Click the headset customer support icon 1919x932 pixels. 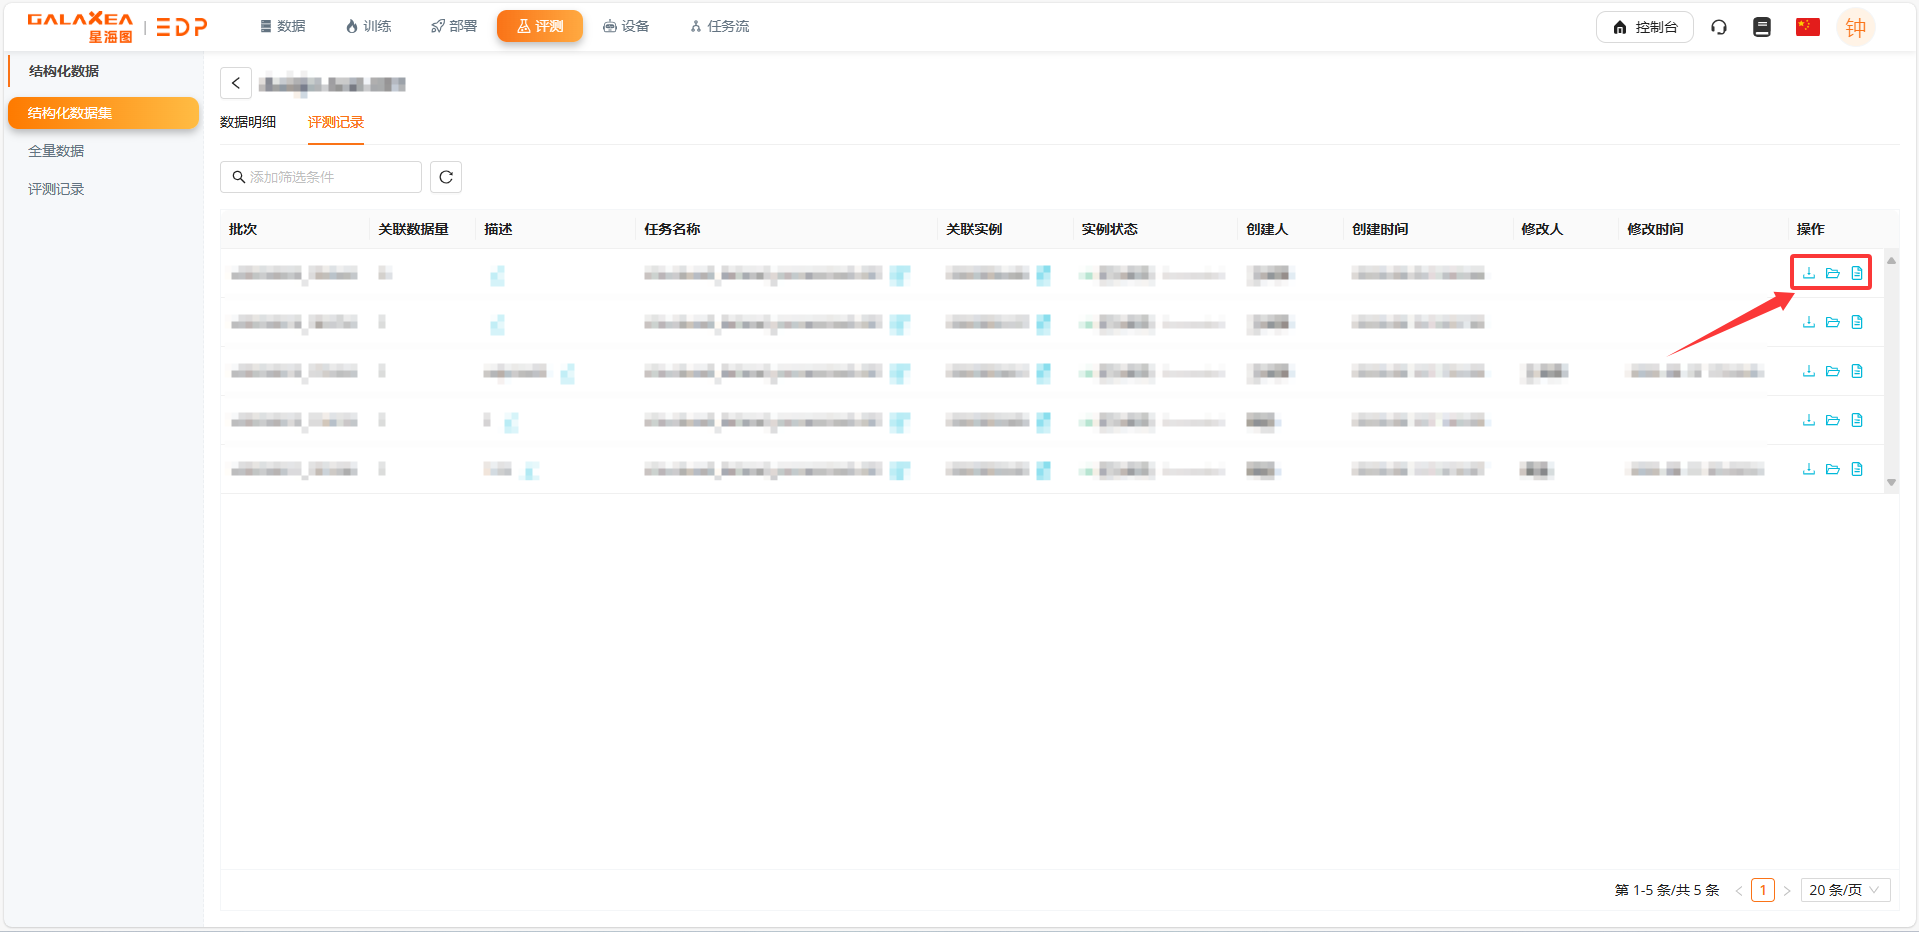coord(1718,27)
